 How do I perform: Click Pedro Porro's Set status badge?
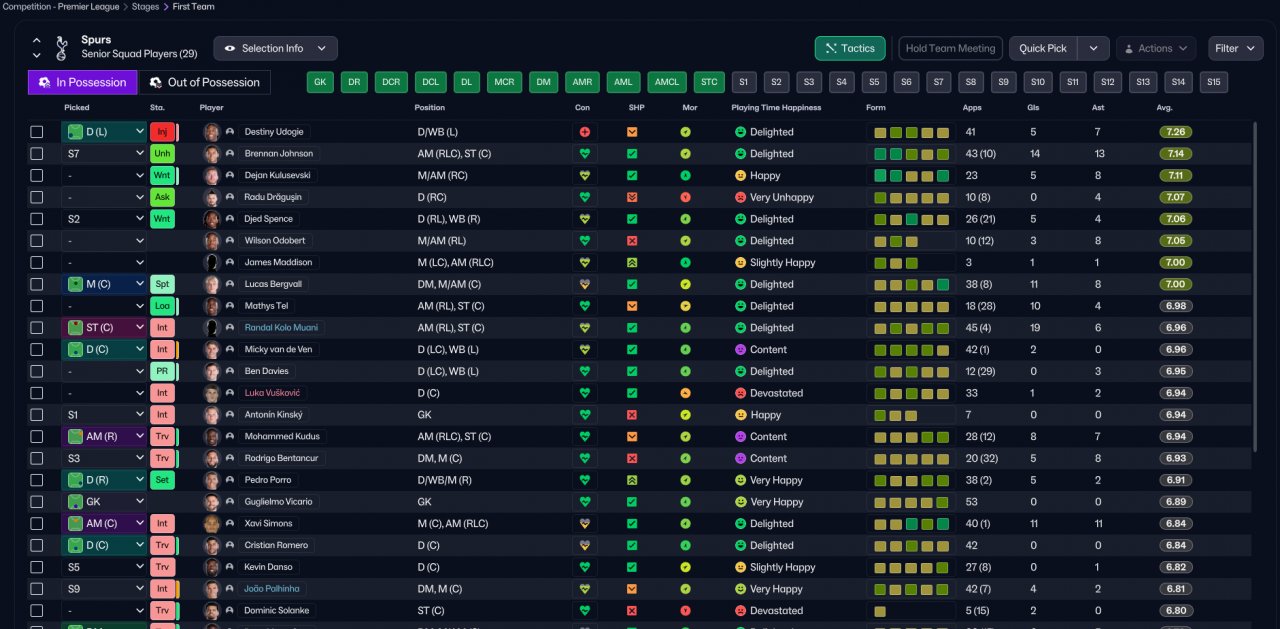click(162, 480)
